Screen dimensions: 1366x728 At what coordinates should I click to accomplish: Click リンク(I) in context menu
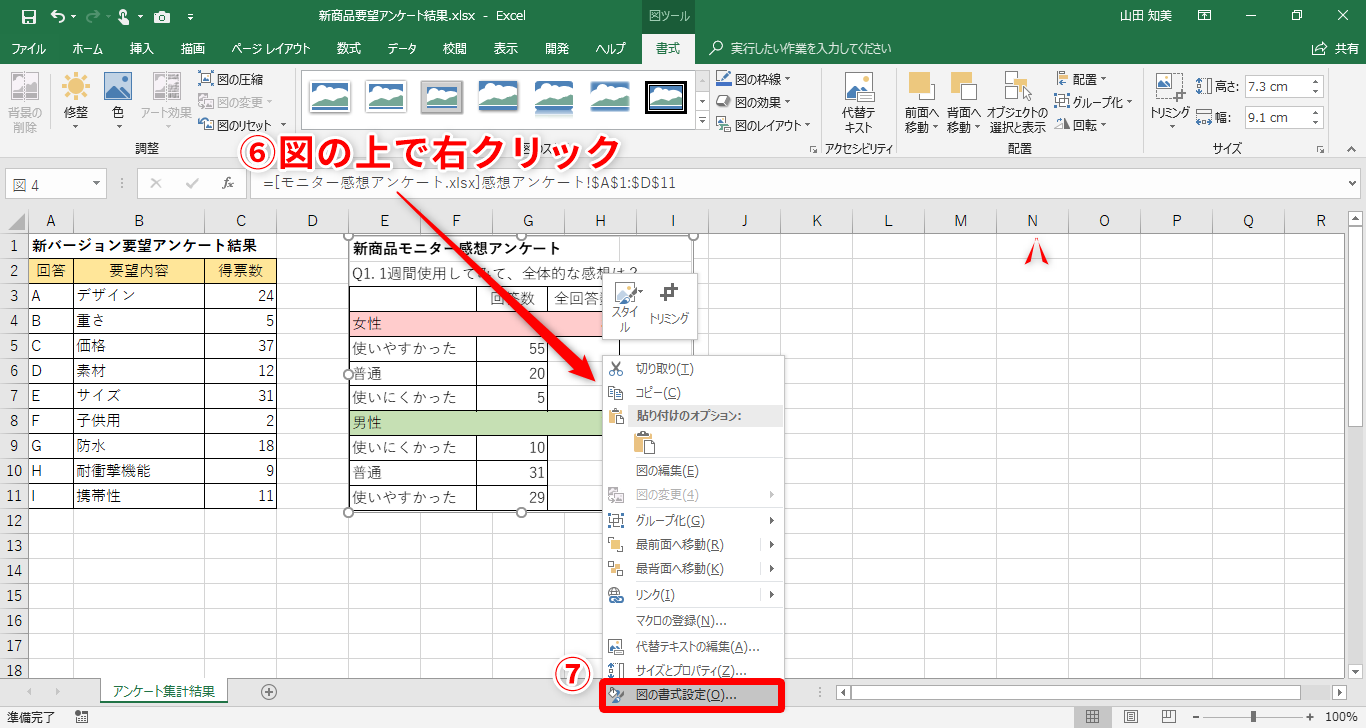pos(694,595)
